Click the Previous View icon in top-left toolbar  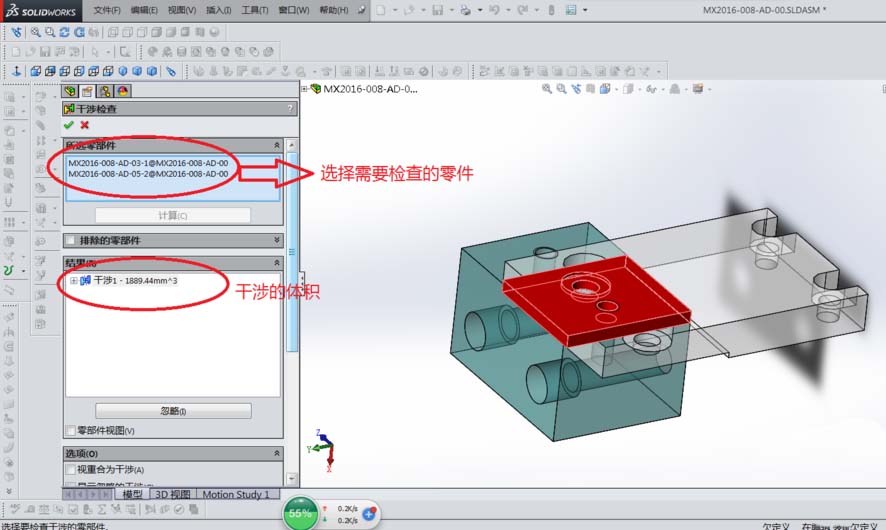click(x=17, y=32)
